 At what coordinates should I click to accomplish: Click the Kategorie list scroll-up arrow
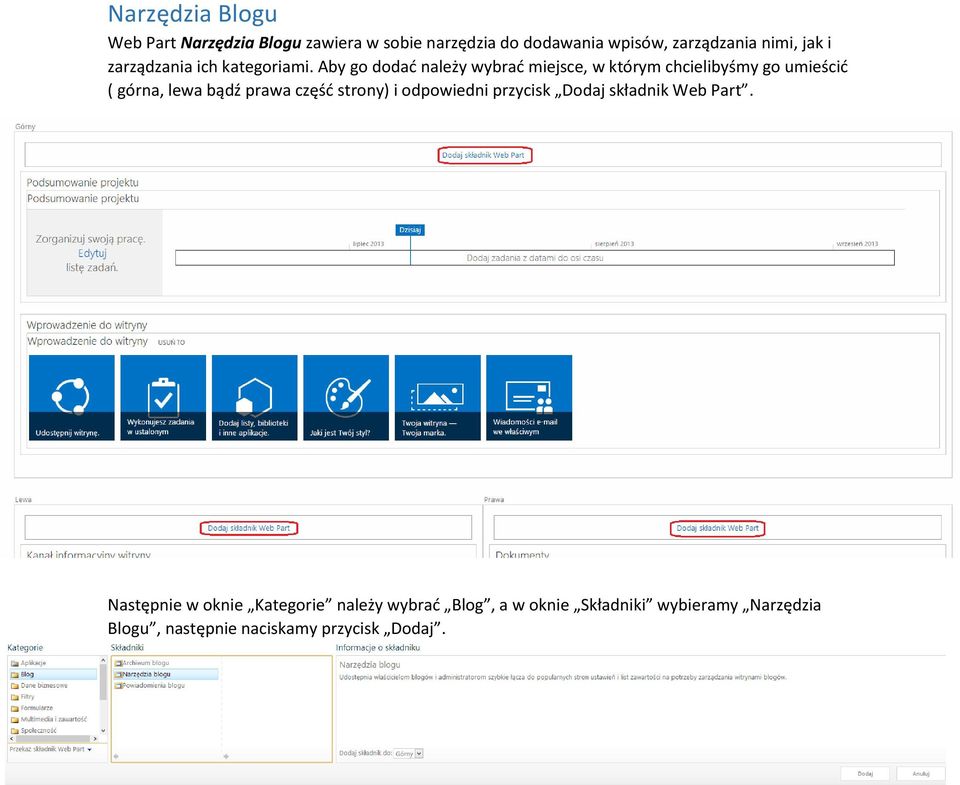tap(103, 661)
